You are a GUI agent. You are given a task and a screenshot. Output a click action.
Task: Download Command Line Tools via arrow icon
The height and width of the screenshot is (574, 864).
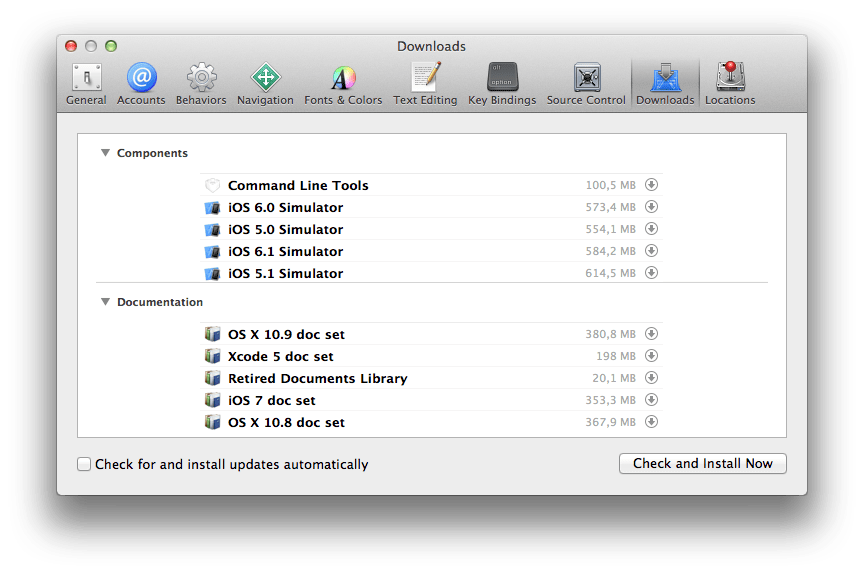coord(651,185)
